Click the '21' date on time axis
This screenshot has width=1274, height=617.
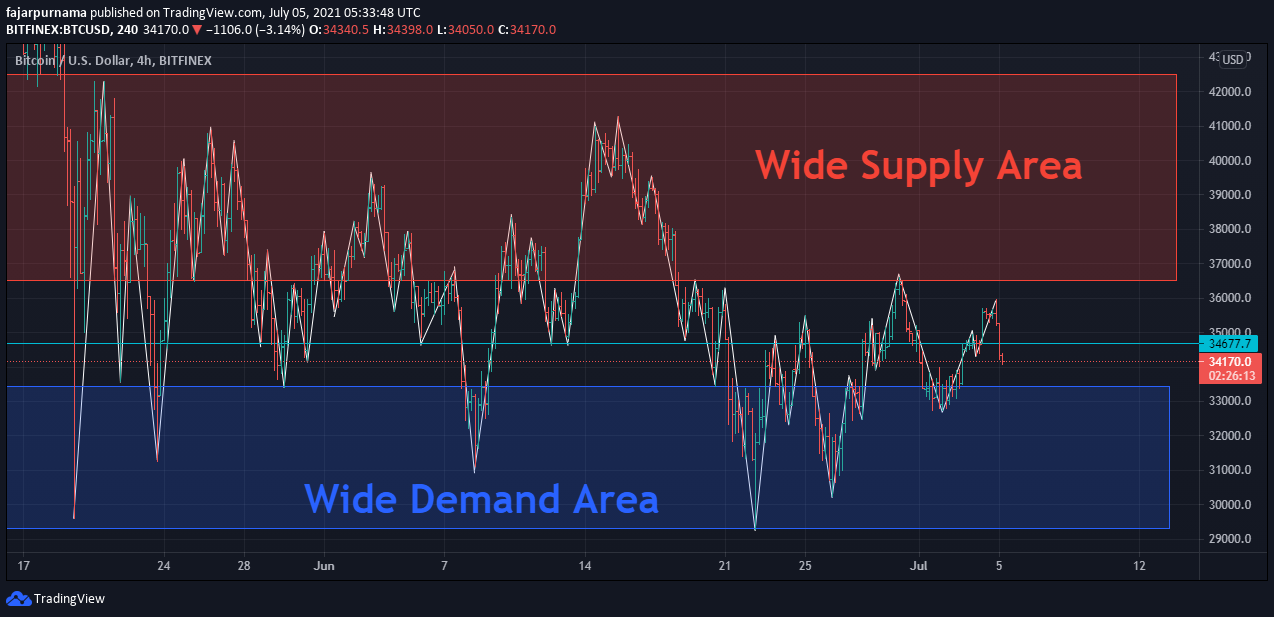click(x=725, y=566)
